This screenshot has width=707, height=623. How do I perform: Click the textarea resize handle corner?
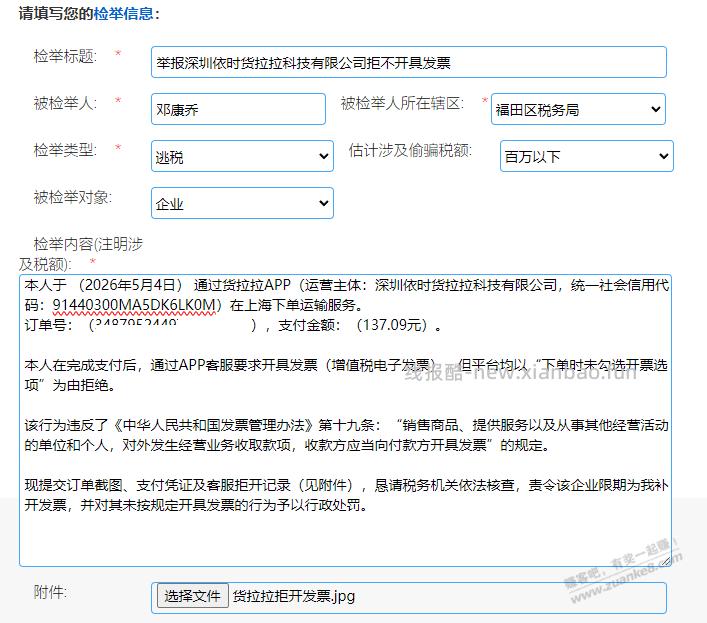[x=666, y=561]
